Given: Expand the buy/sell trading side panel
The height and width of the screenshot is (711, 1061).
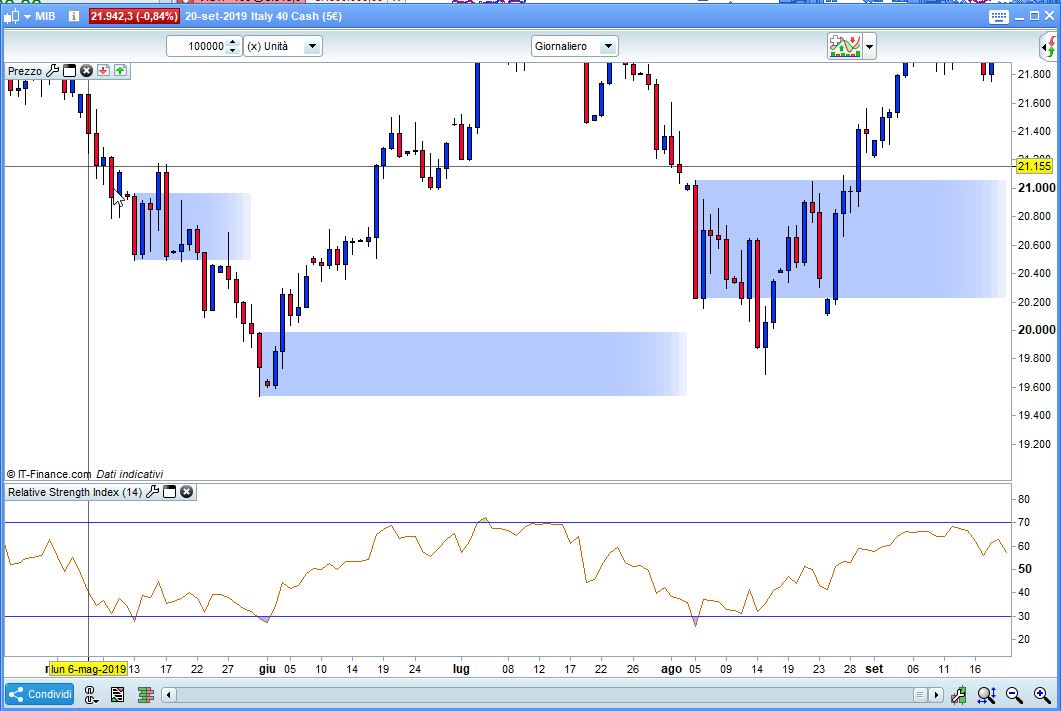Looking at the screenshot, I should click(x=1049, y=47).
